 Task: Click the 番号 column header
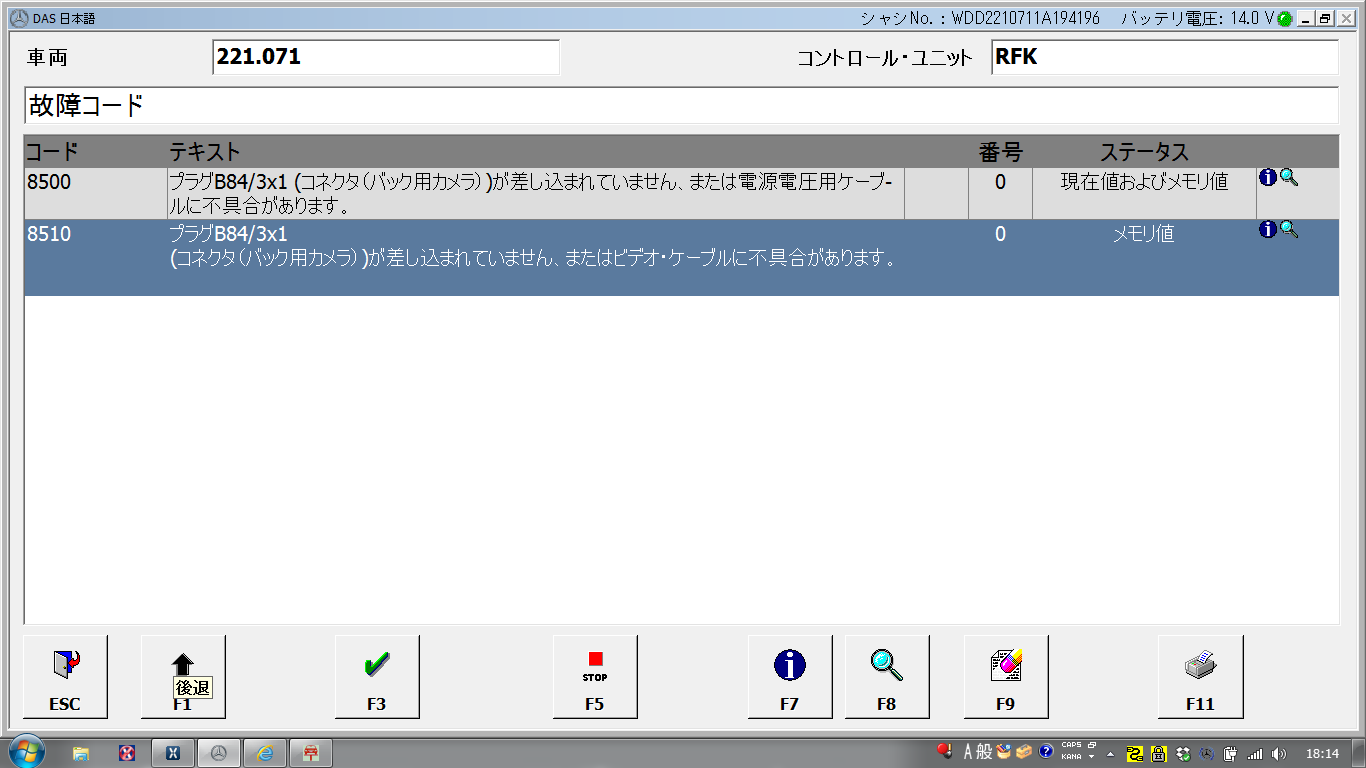(x=1000, y=152)
